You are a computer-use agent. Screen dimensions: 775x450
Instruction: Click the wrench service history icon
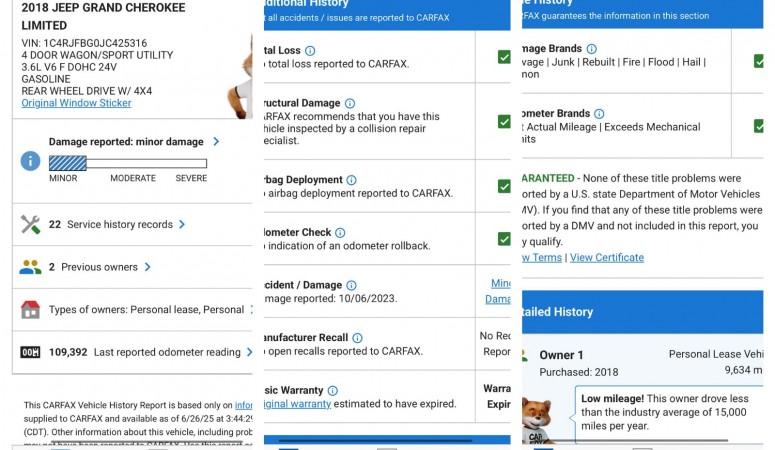(30, 225)
